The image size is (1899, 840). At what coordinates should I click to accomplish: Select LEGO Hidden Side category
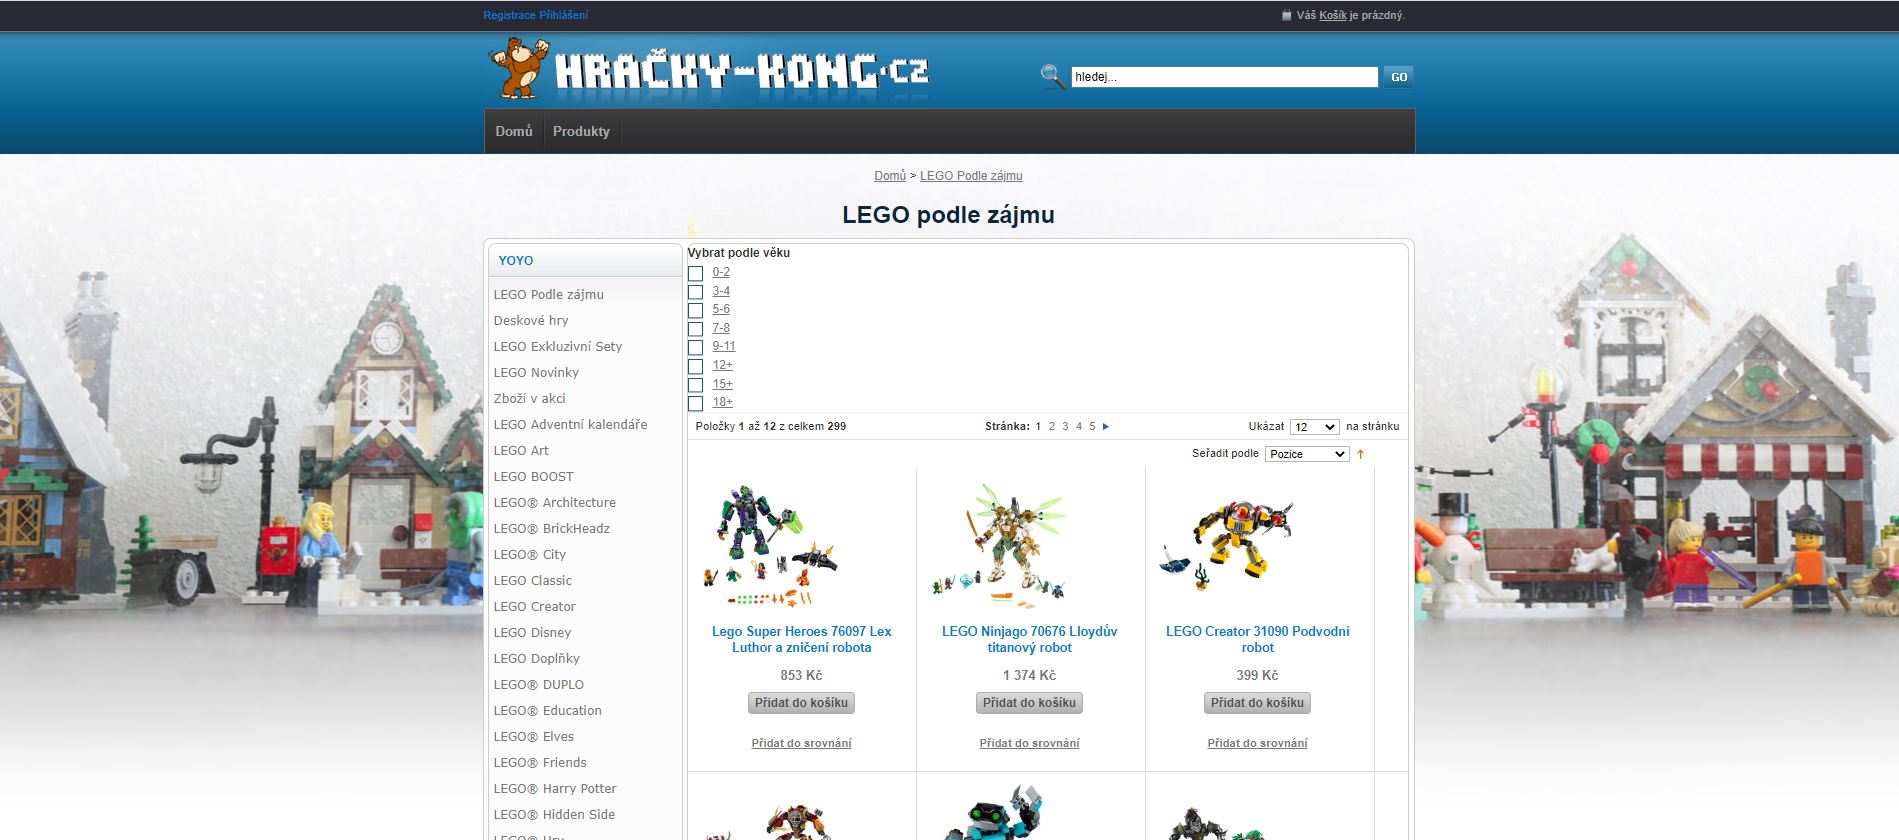[x=554, y=814]
